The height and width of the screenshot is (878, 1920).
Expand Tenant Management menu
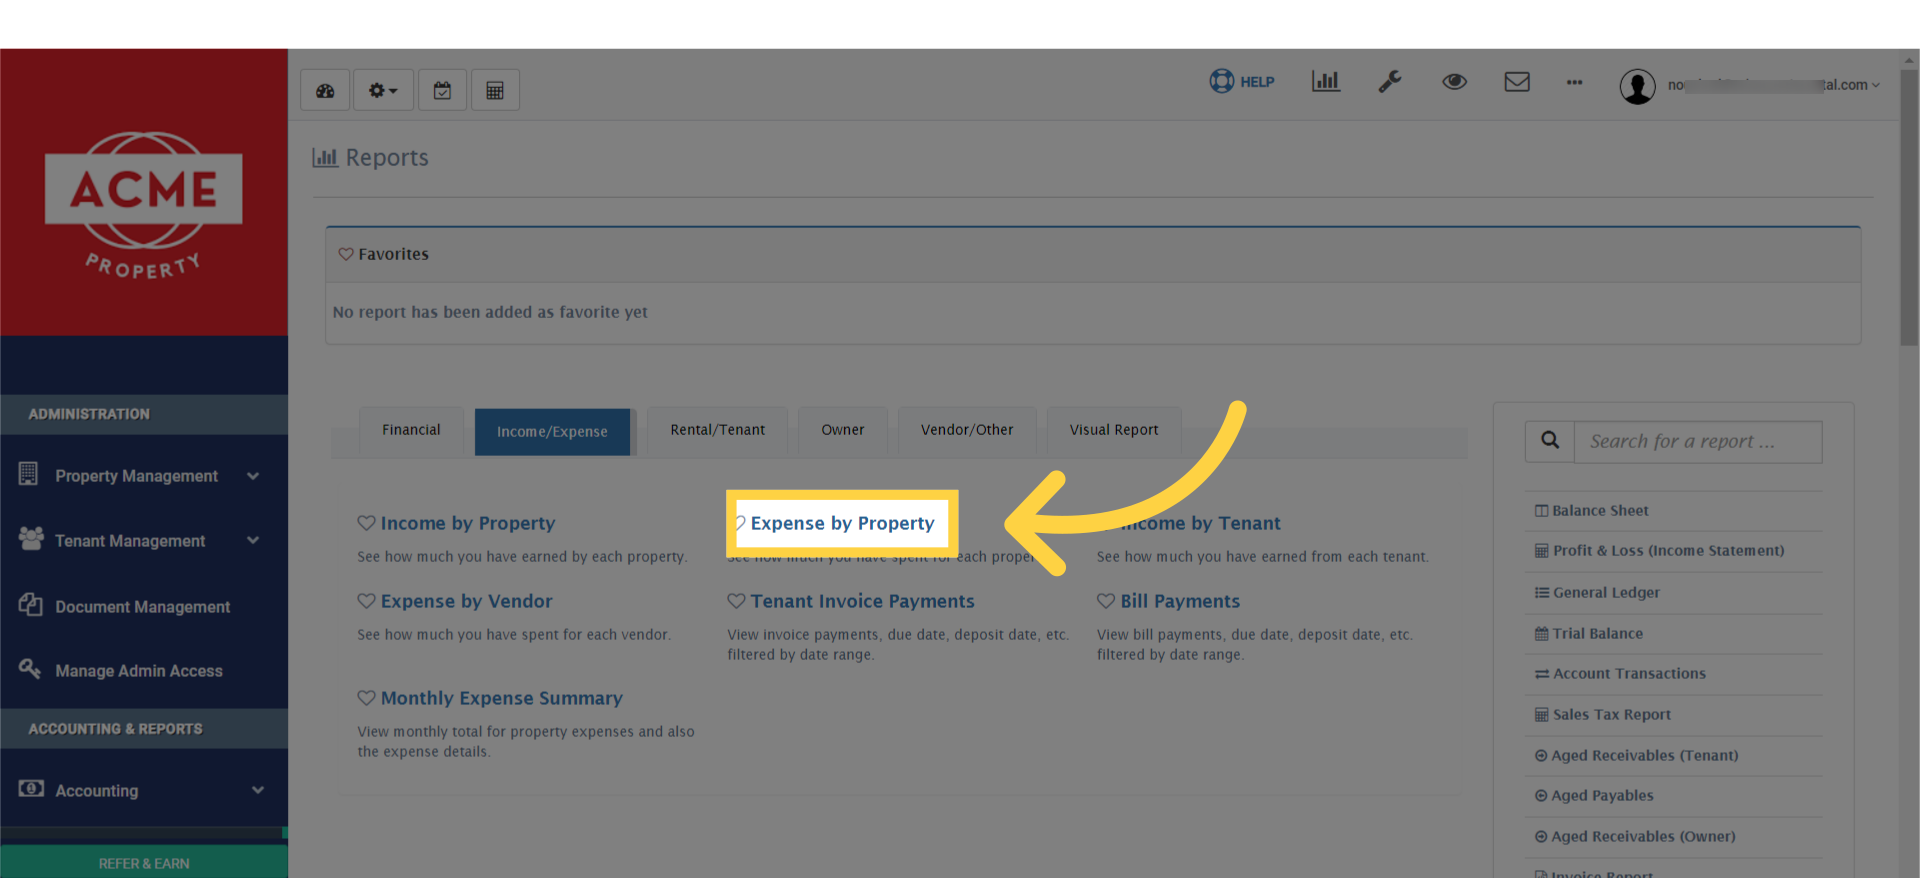point(144,541)
